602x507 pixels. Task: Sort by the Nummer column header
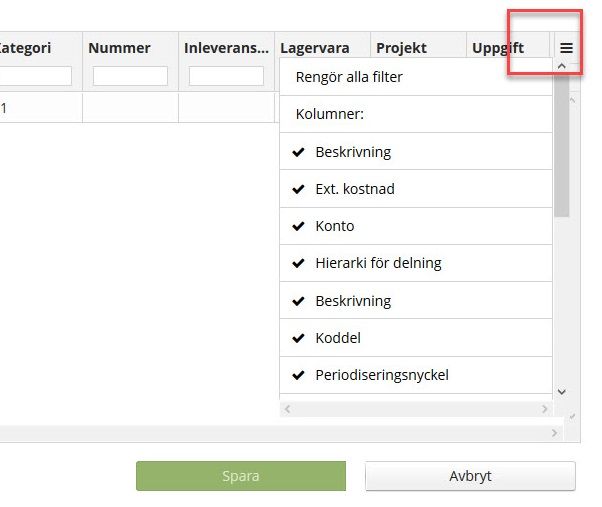[119, 48]
